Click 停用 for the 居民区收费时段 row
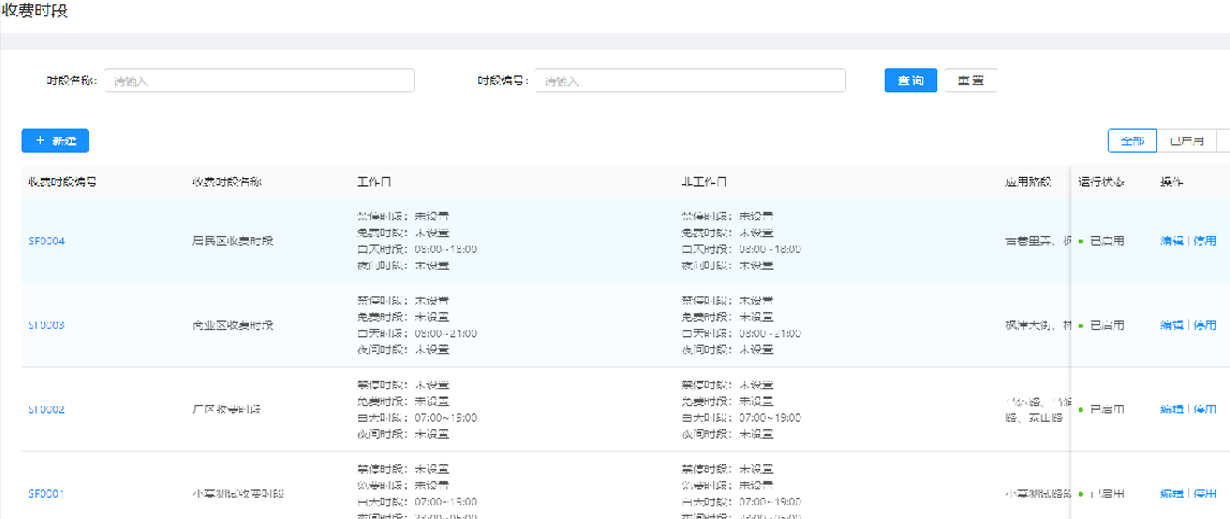This screenshot has width=1230, height=519. click(x=1205, y=241)
